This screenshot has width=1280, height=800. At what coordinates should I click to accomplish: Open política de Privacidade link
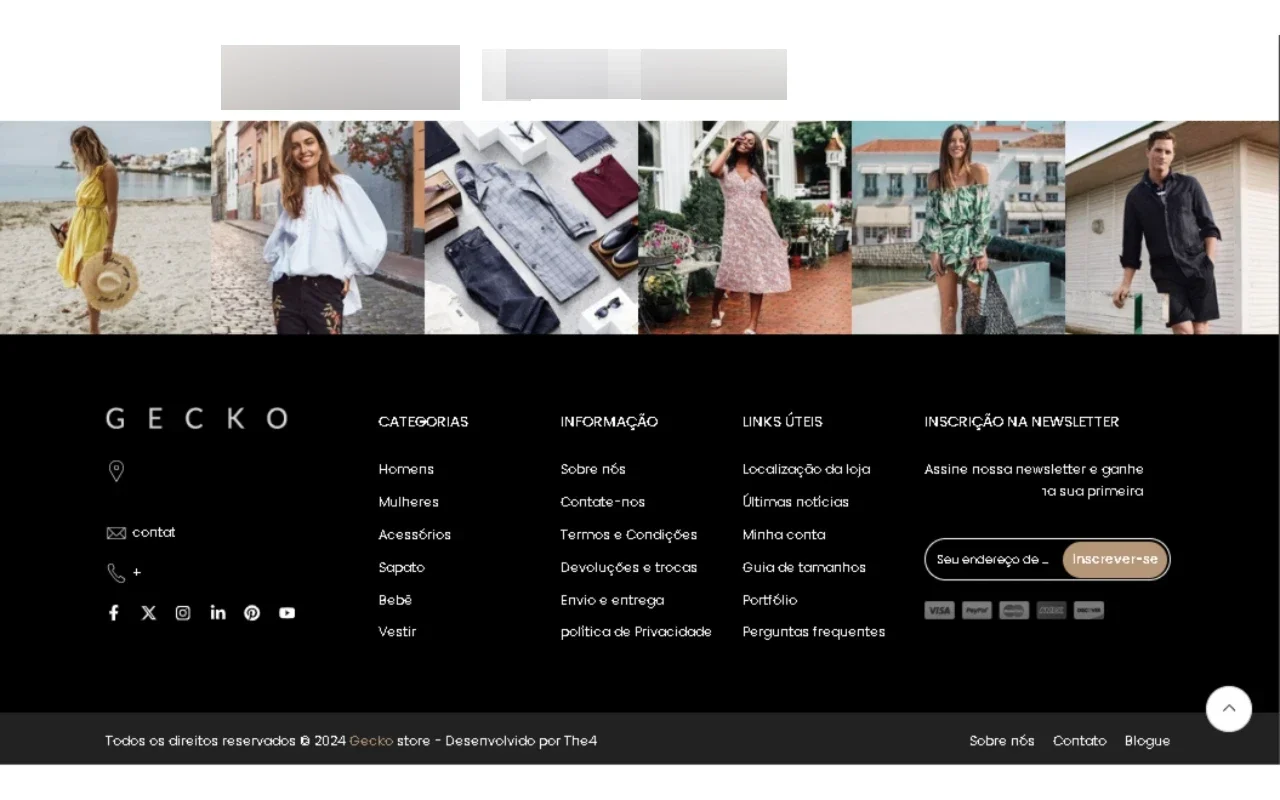tap(636, 632)
